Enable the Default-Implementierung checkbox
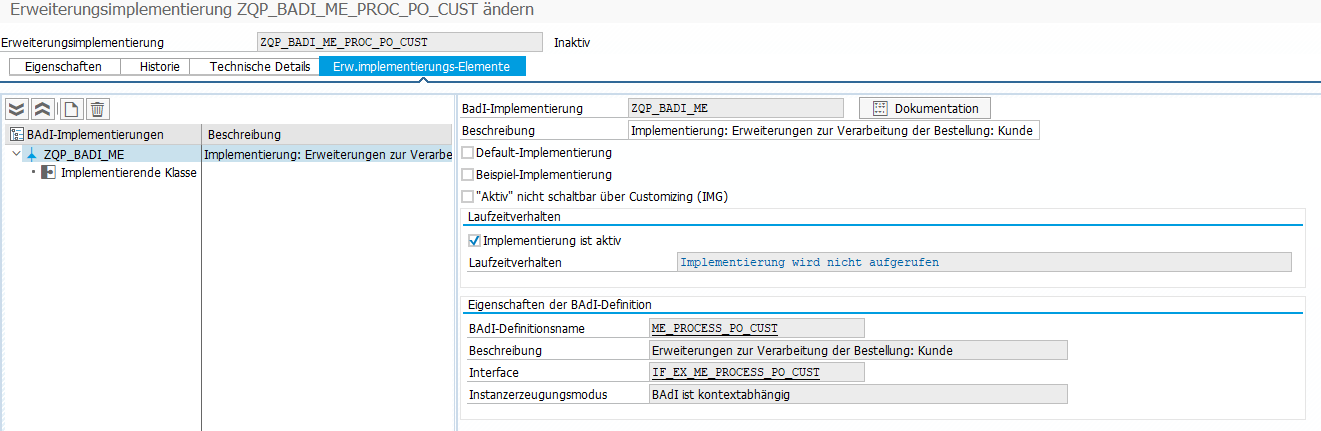This screenshot has height=431, width=1321. (468, 153)
